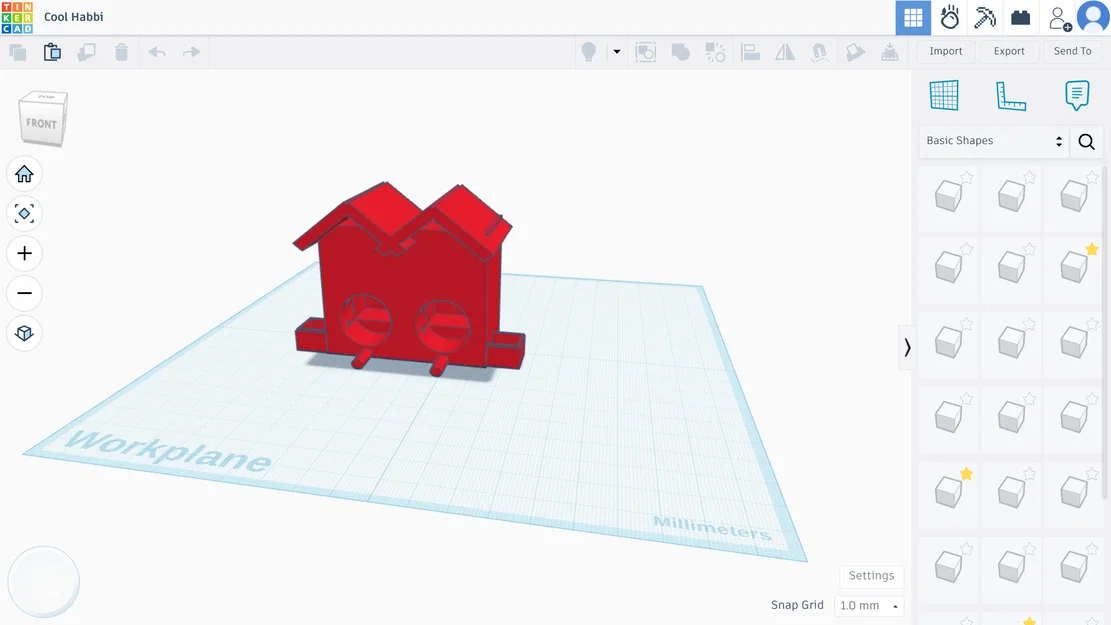The image size is (1111, 625).
Task: Open the dropdown arrow beside lightbulb
Action: (616, 52)
